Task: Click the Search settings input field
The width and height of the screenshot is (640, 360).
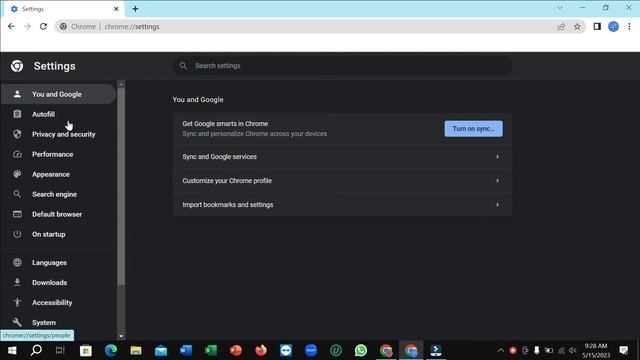Action: pos(343,66)
